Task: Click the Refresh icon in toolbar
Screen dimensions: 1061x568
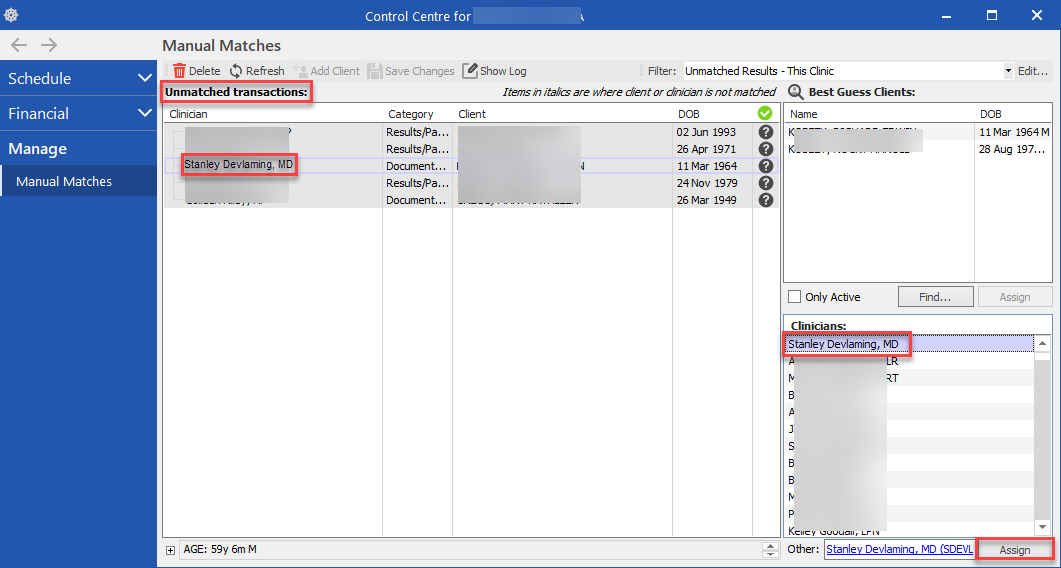Action: [x=236, y=71]
